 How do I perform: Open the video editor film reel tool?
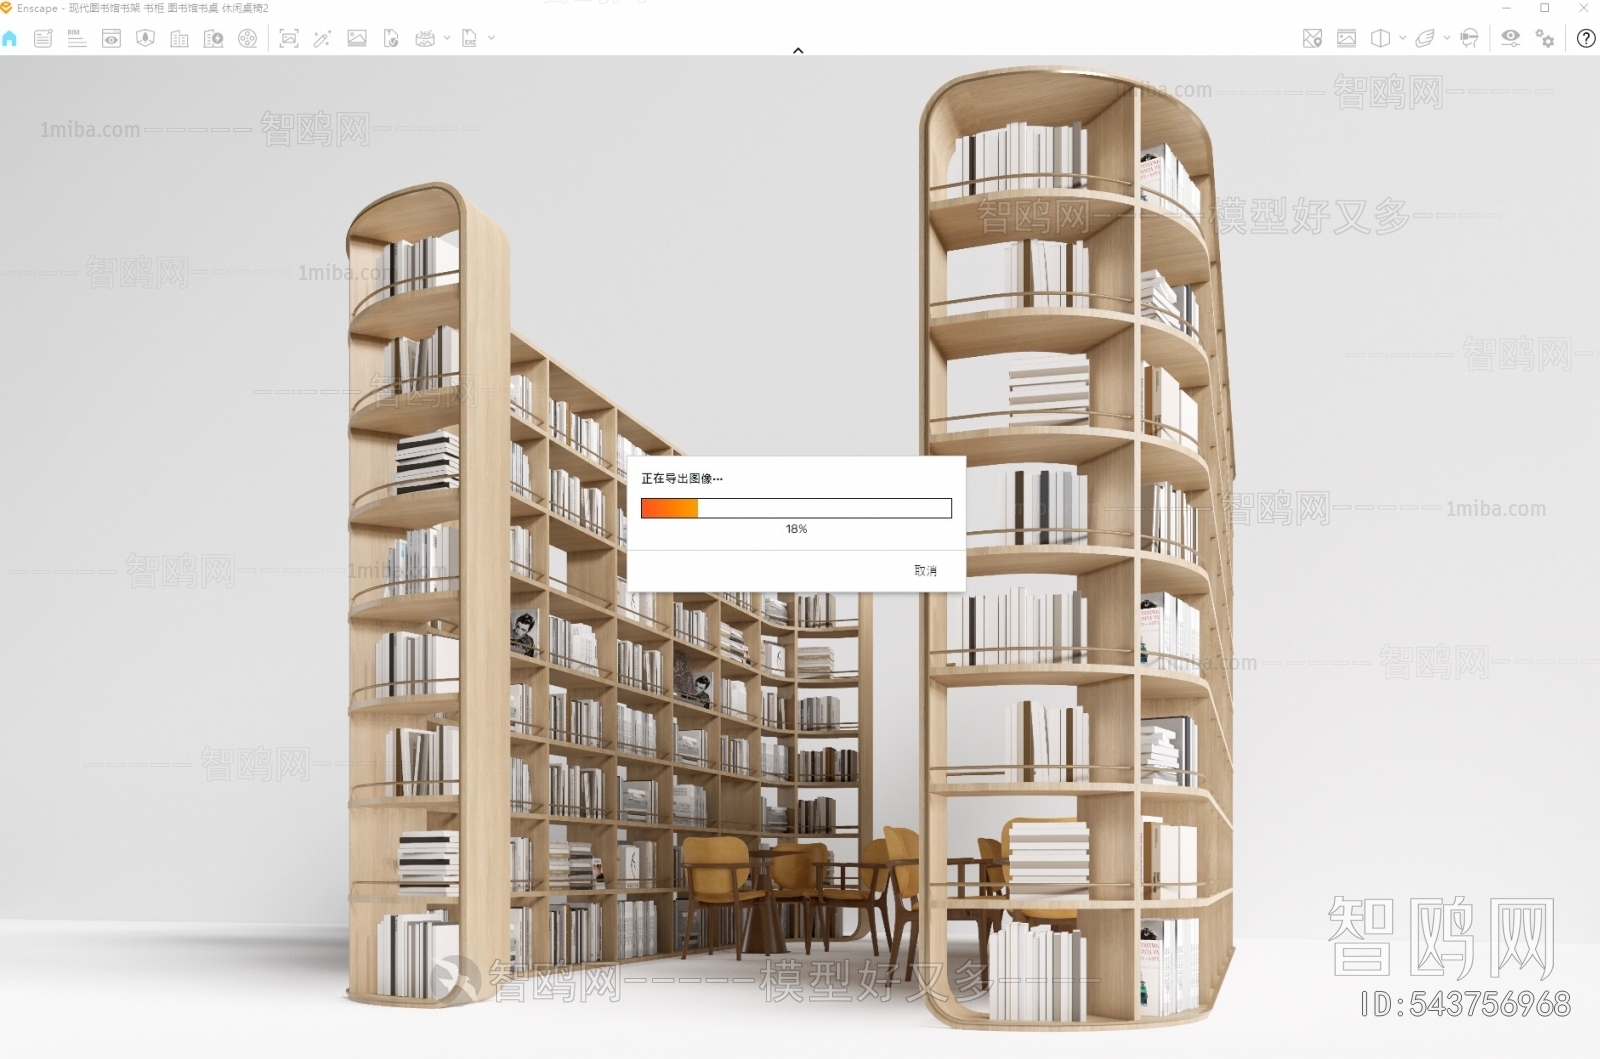[247, 39]
